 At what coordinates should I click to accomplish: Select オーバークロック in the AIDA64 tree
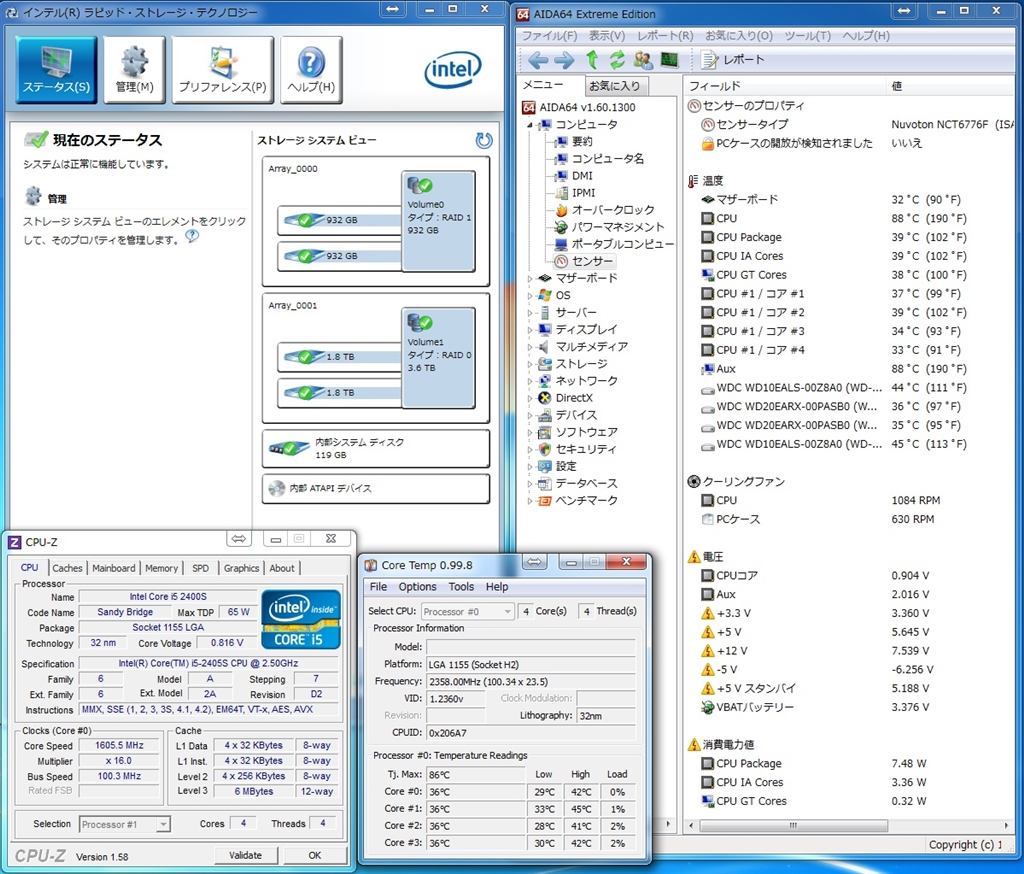point(612,210)
